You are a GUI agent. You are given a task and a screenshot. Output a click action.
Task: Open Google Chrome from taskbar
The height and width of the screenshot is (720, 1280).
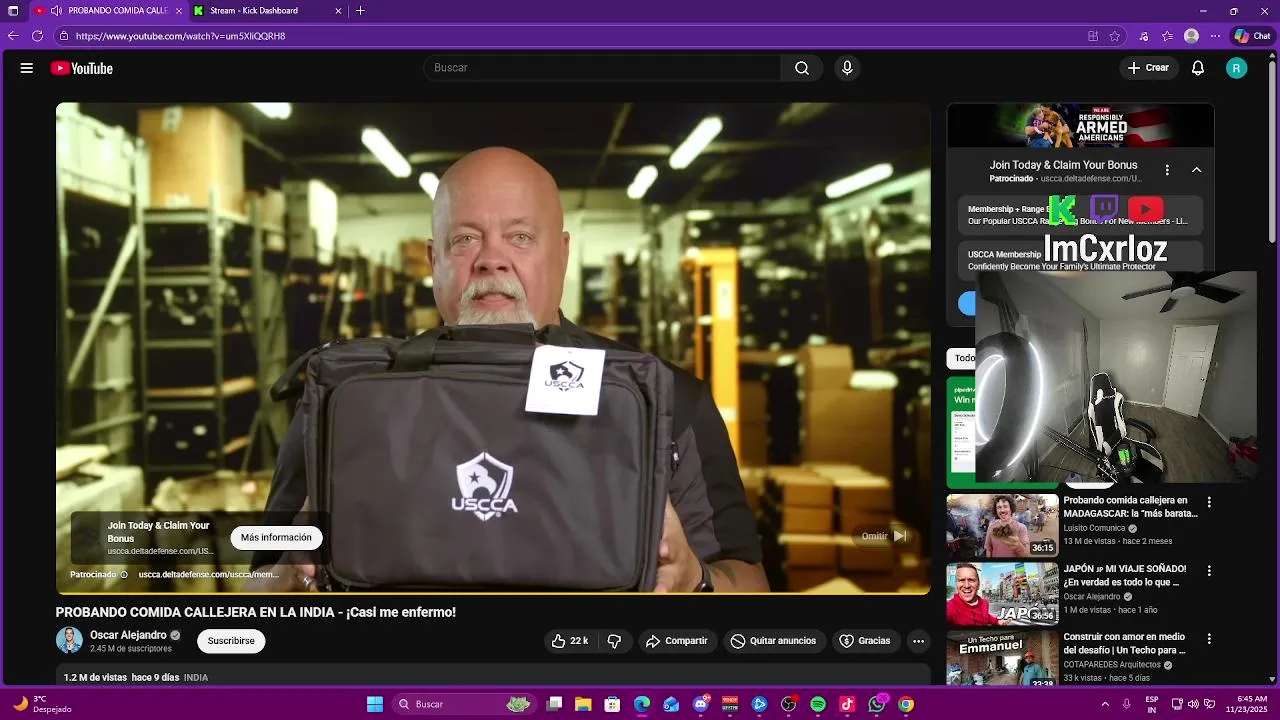(x=906, y=704)
